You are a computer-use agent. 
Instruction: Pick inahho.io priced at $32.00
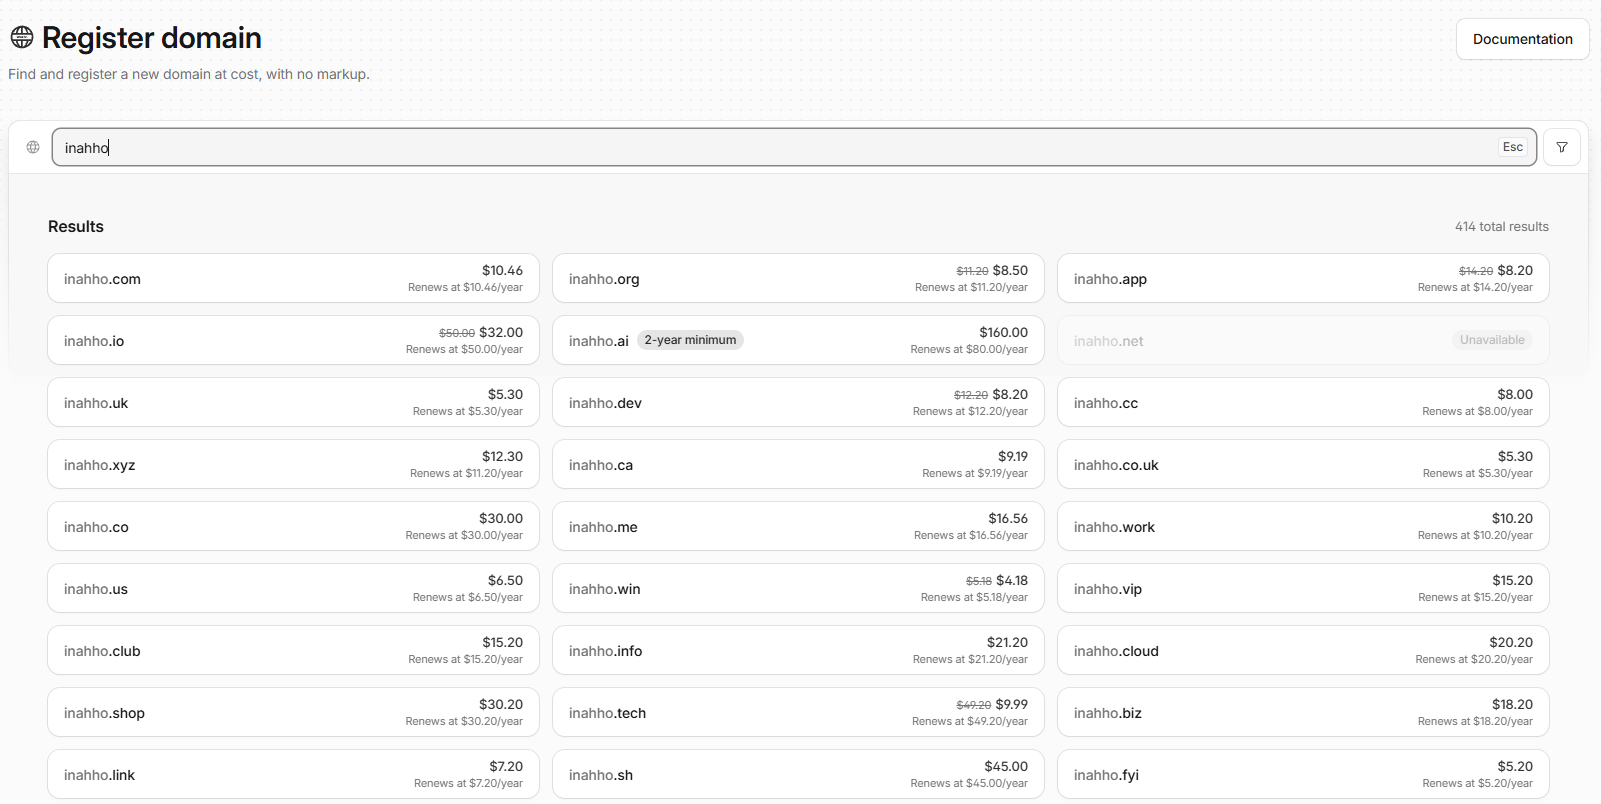[x=293, y=340]
